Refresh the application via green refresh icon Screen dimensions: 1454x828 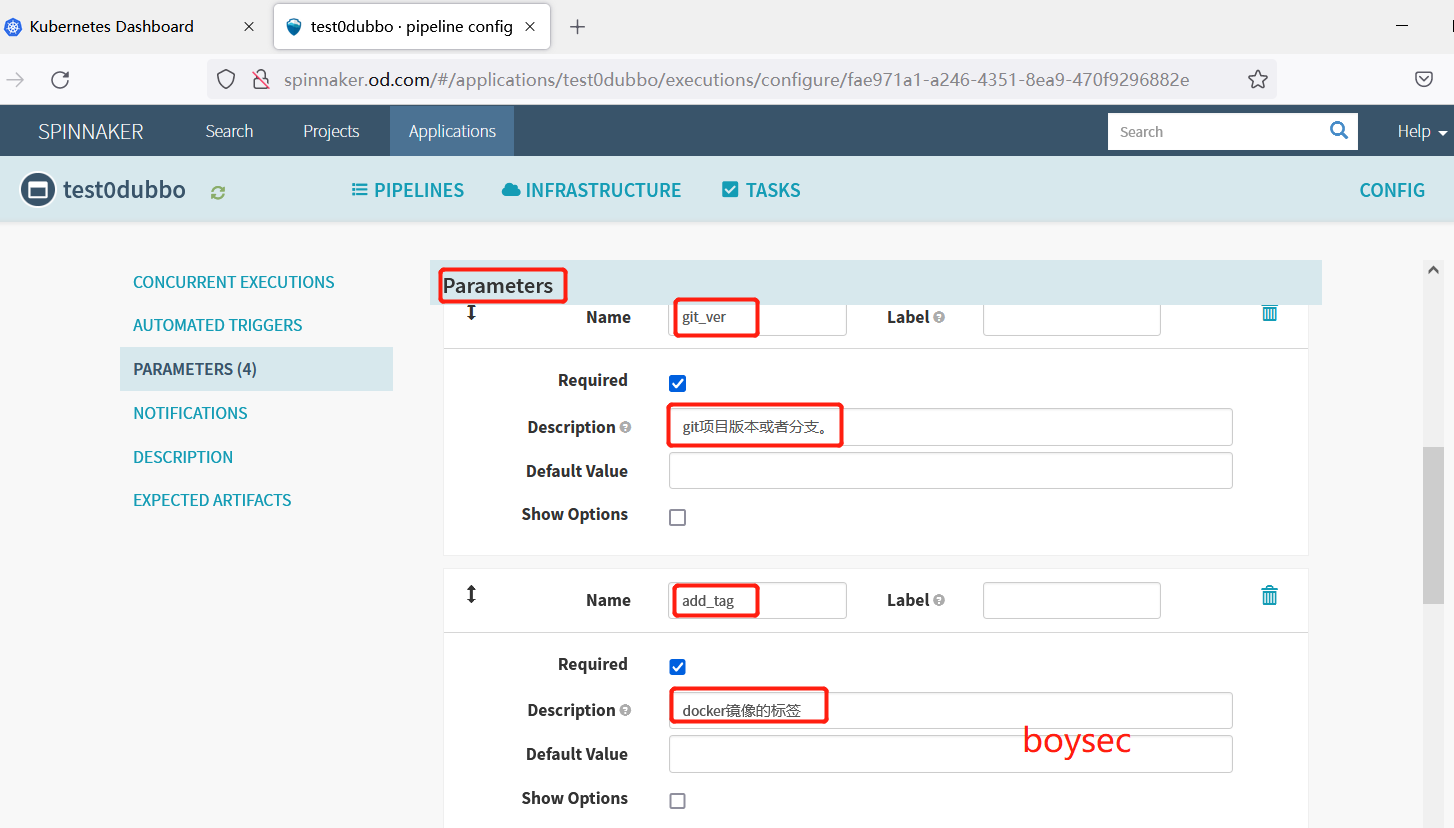(x=218, y=192)
